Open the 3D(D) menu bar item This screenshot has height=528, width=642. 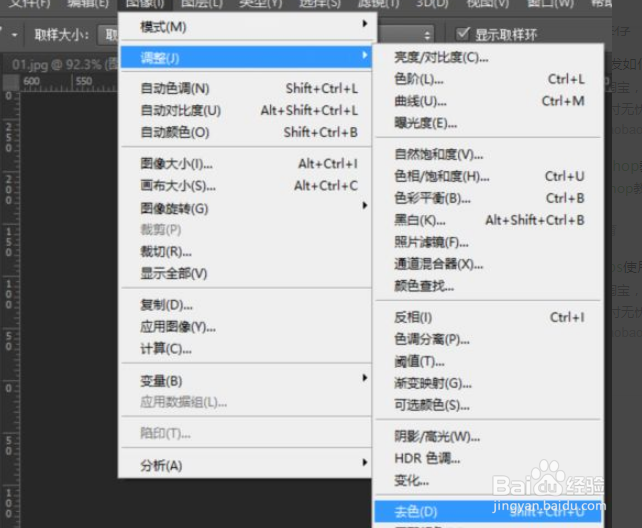(432, 4)
